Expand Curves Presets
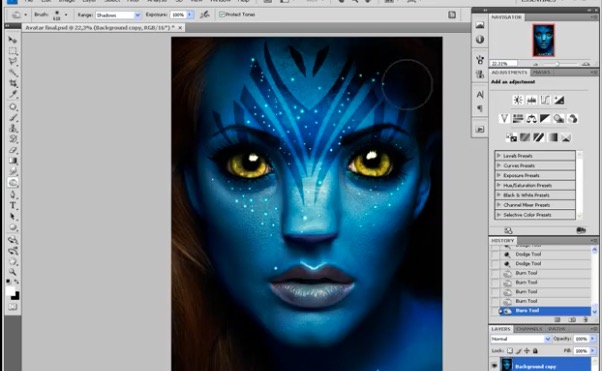 click(499, 166)
